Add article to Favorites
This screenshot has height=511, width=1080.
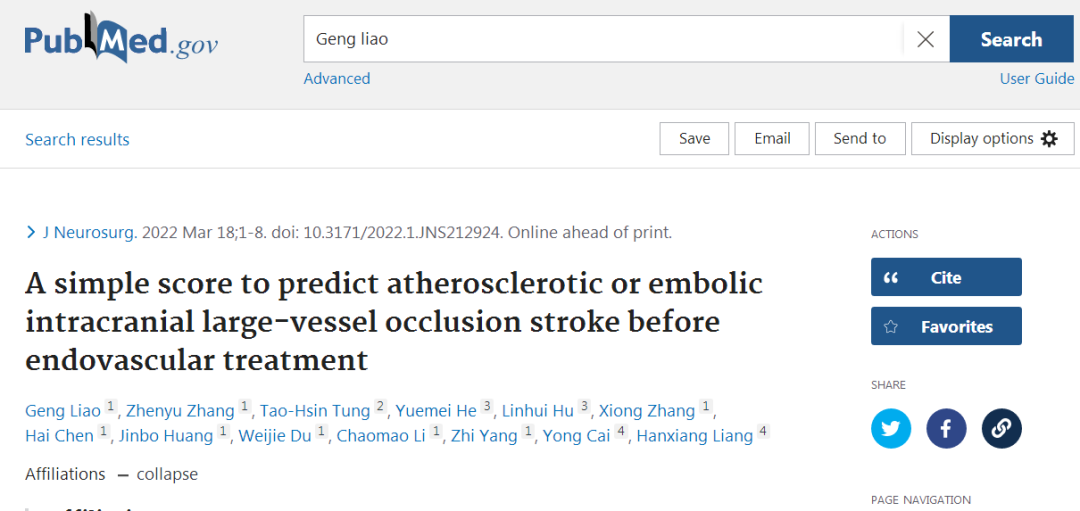tap(946, 327)
